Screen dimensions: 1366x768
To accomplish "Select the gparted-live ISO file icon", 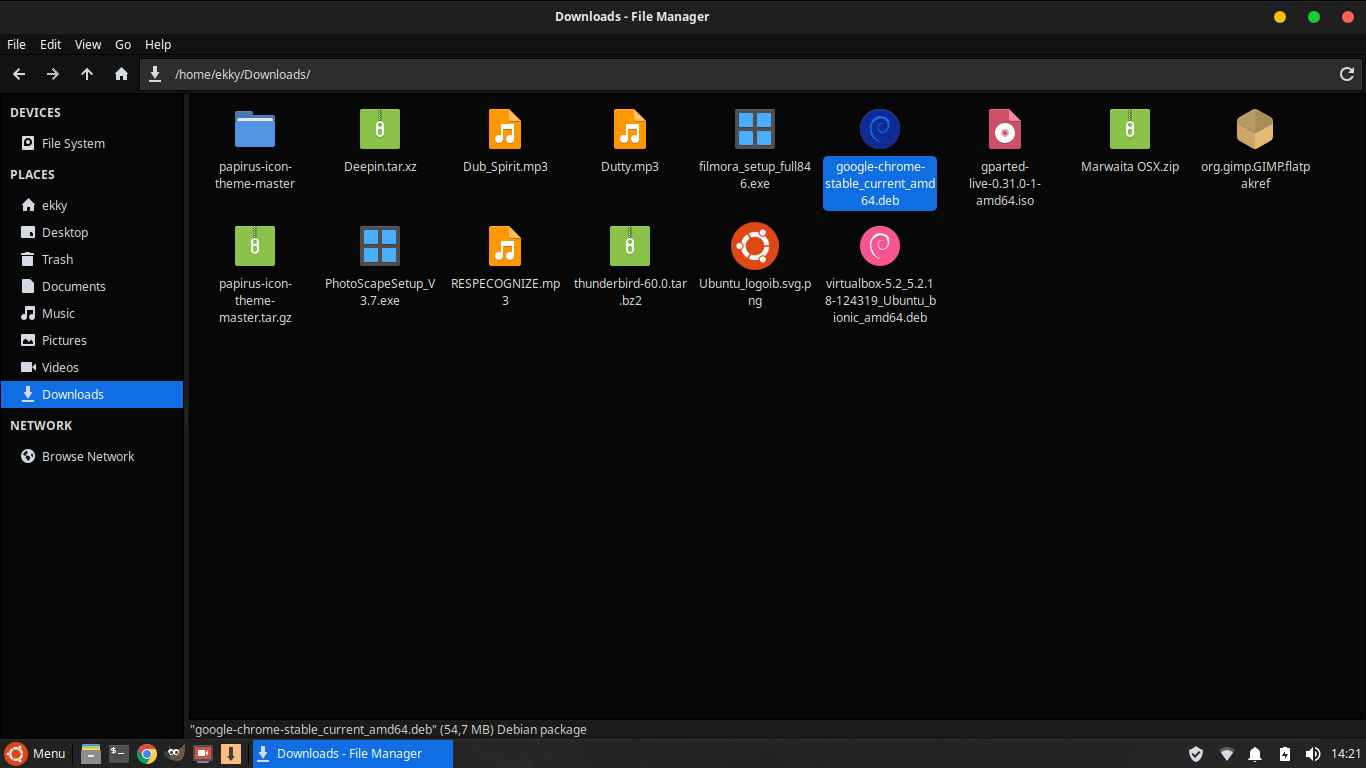I will pyautogui.click(x=1004, y=130).
